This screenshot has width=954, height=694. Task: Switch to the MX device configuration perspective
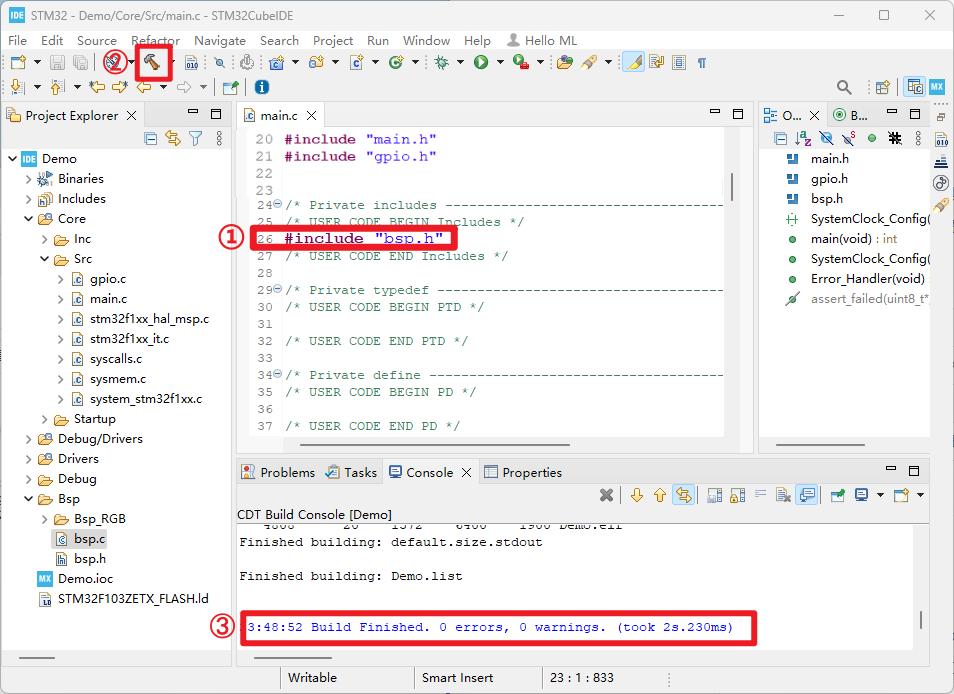[x=937, y=86]
